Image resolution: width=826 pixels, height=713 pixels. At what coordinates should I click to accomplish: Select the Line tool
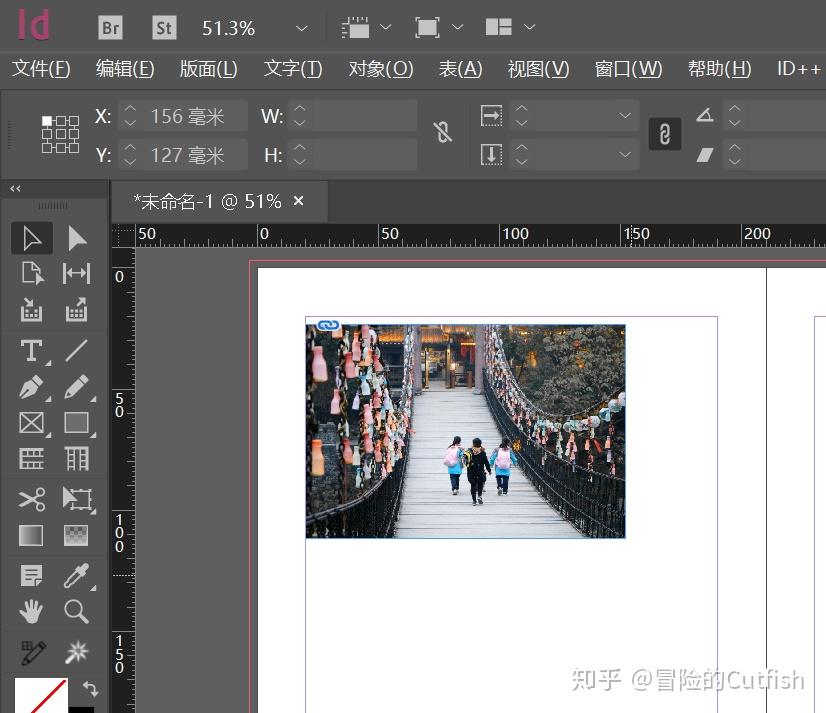pos(77,350)
